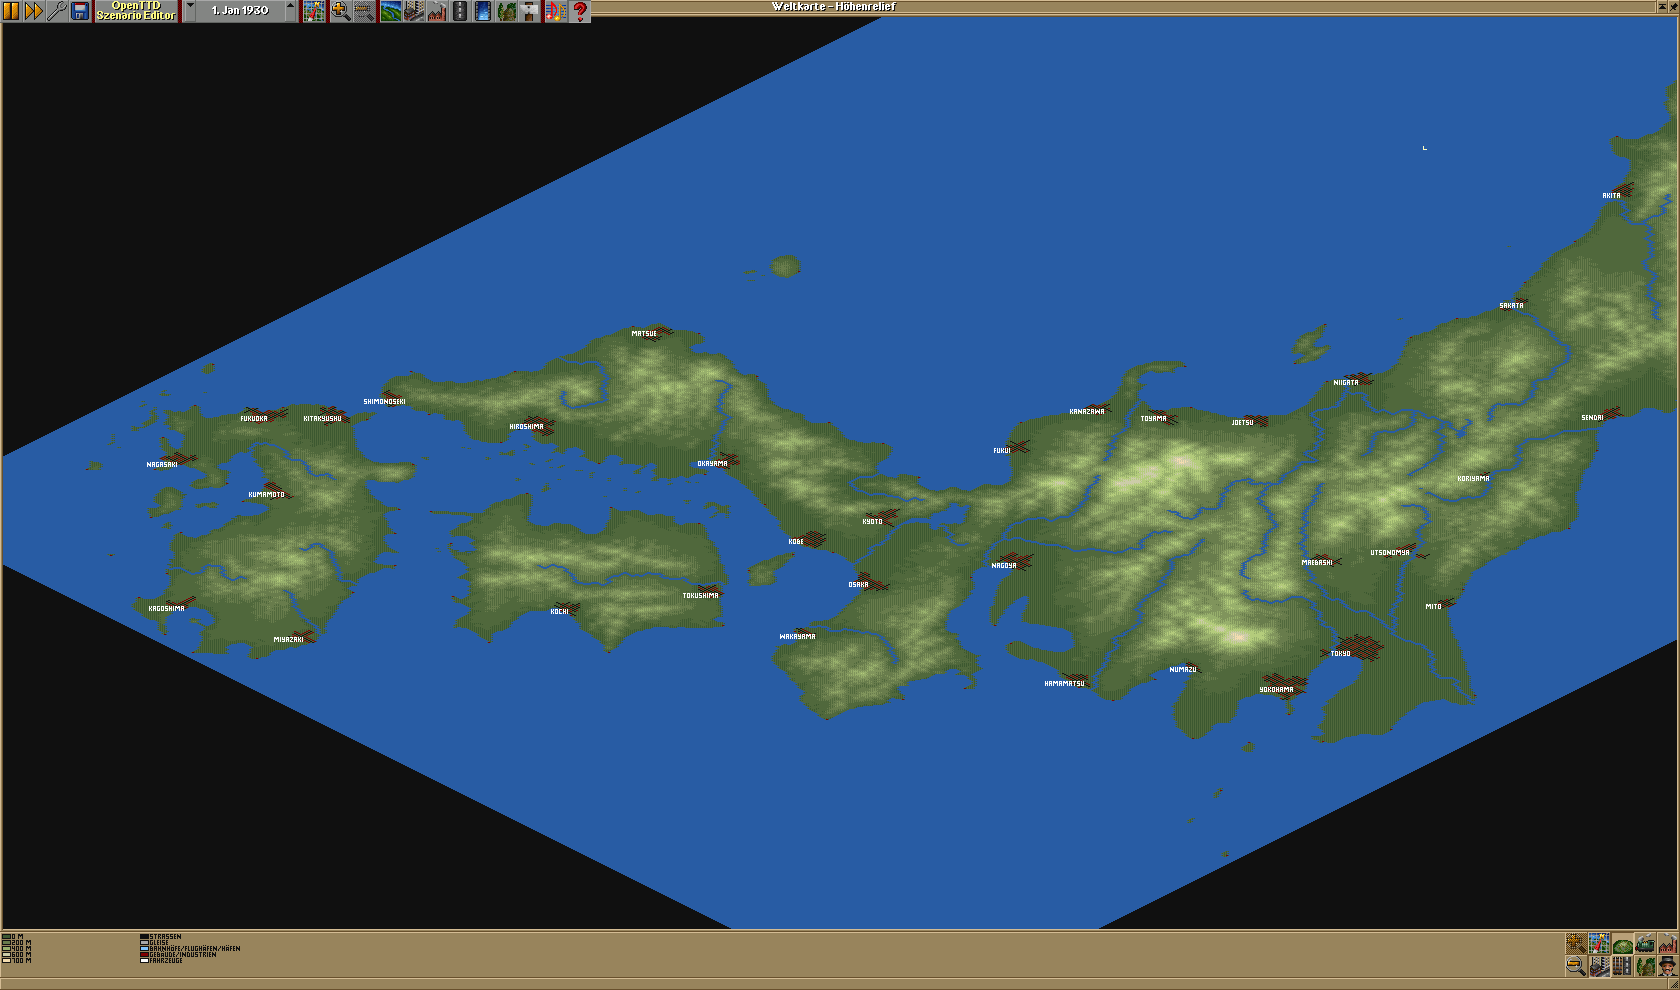The height and width of the screenshot is (990, 1680).
Task: Click the OpenTTD Szenario Editor label
Action: [x=136, y=11]
